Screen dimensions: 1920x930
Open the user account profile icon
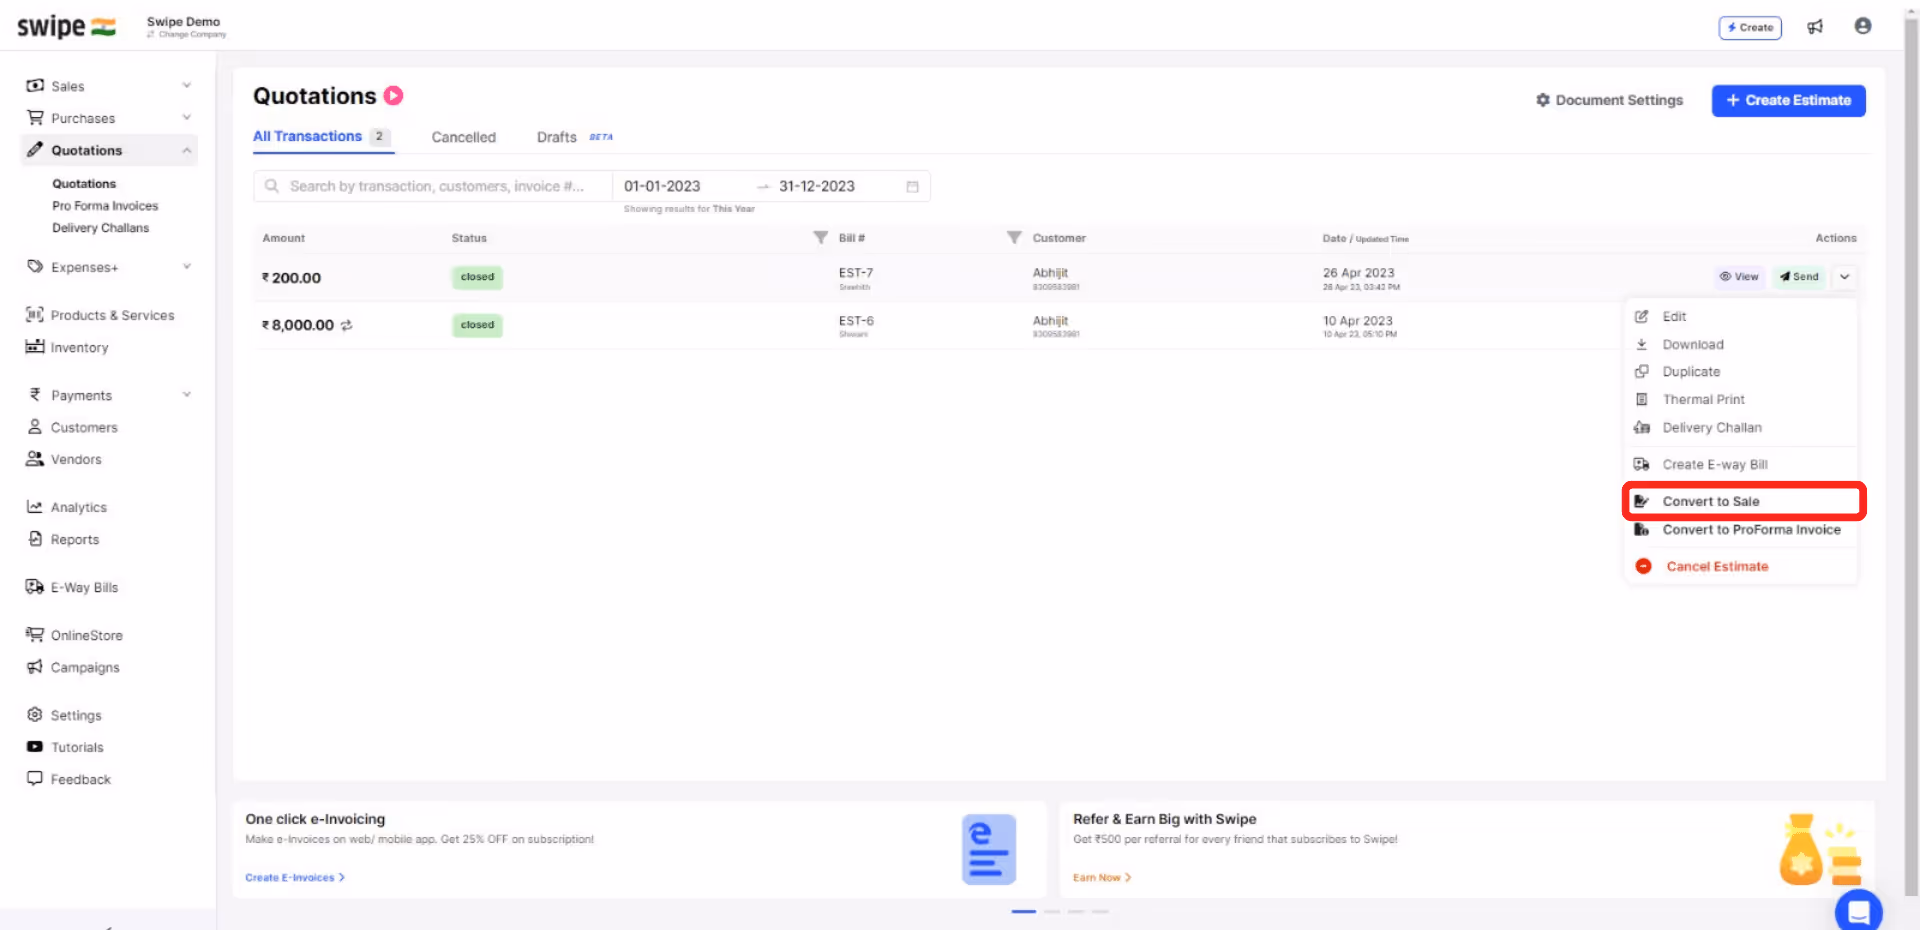(1863, 26)
